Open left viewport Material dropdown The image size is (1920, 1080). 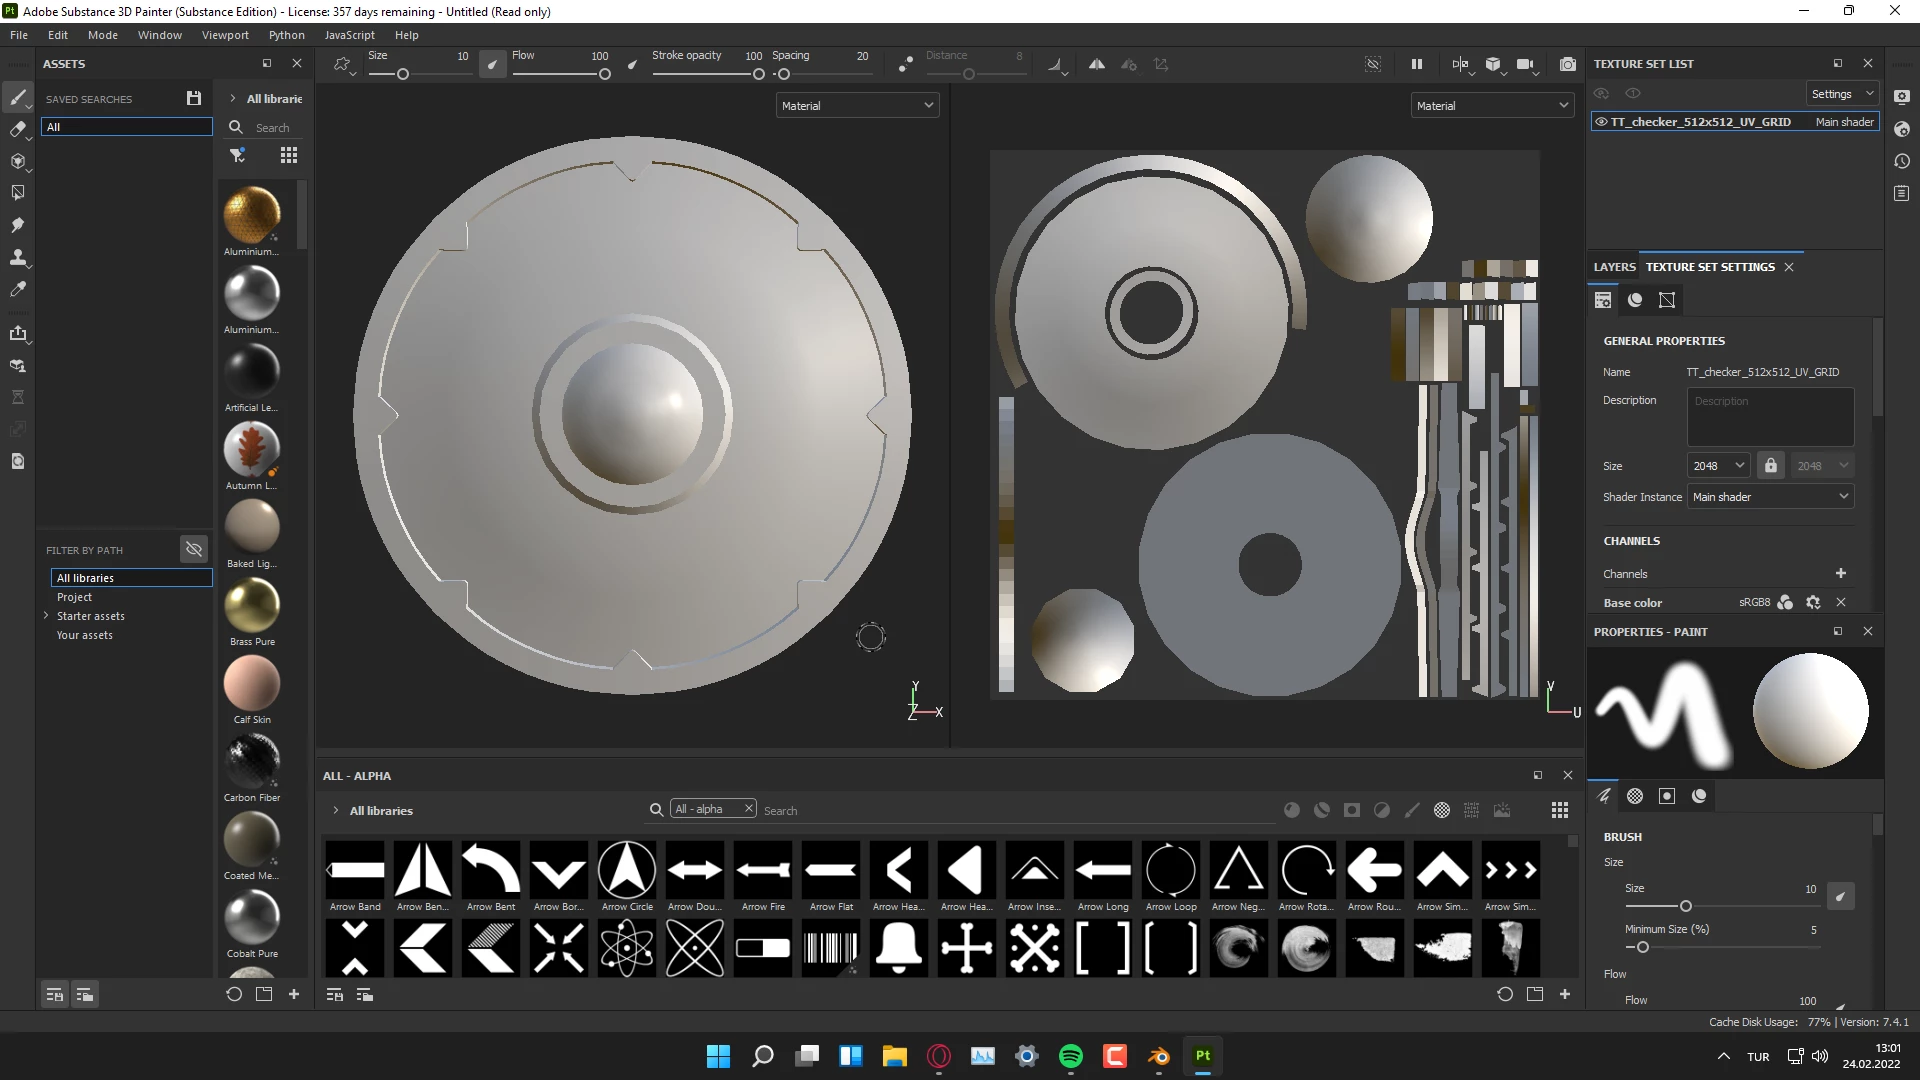[x=857, y=105]
